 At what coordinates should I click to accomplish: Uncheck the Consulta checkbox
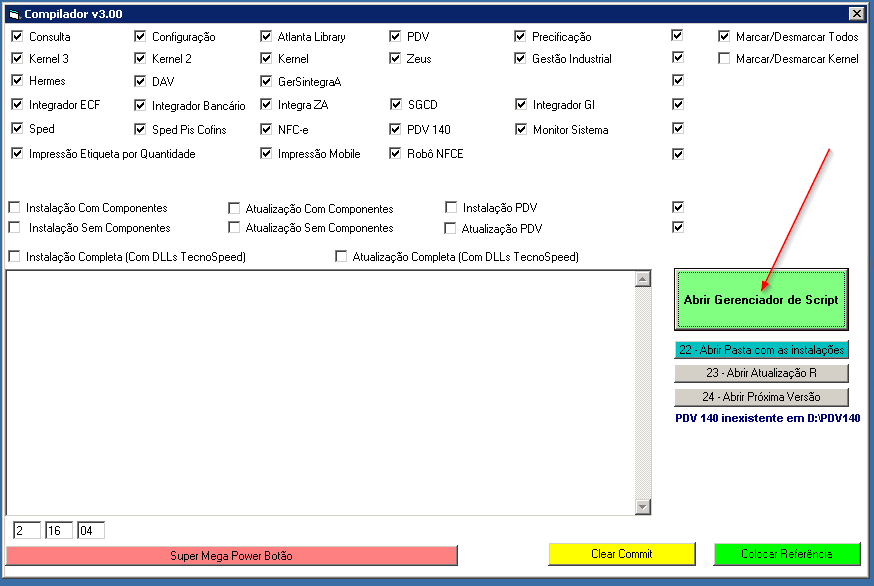click(x=17, y=36)
